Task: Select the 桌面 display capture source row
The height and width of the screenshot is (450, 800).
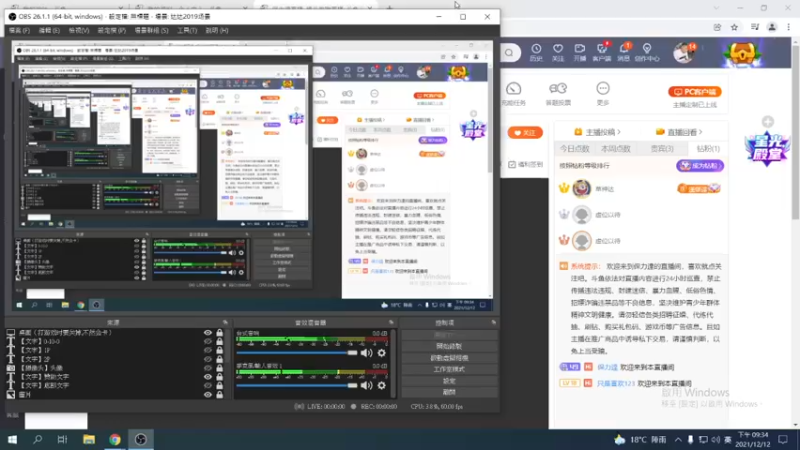Action: point(116,333)
